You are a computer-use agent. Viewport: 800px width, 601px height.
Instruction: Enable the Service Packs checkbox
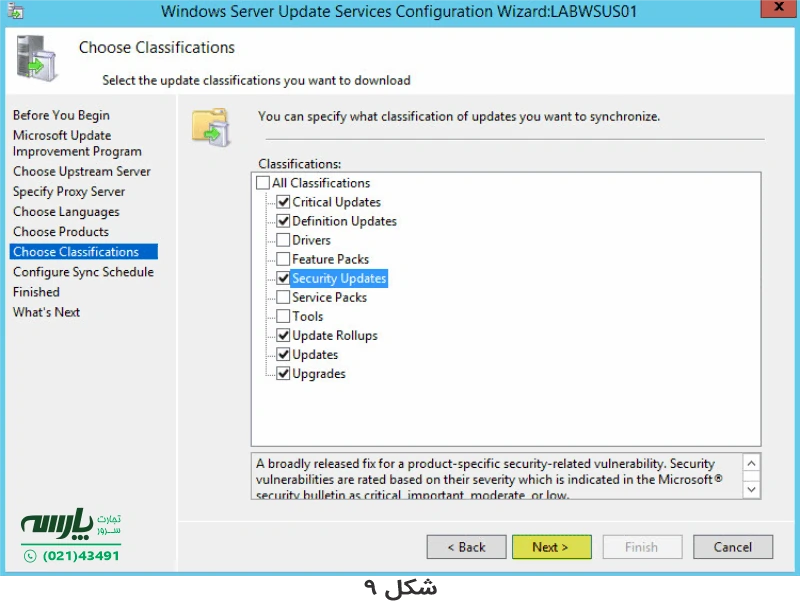[x=283, y=297]
